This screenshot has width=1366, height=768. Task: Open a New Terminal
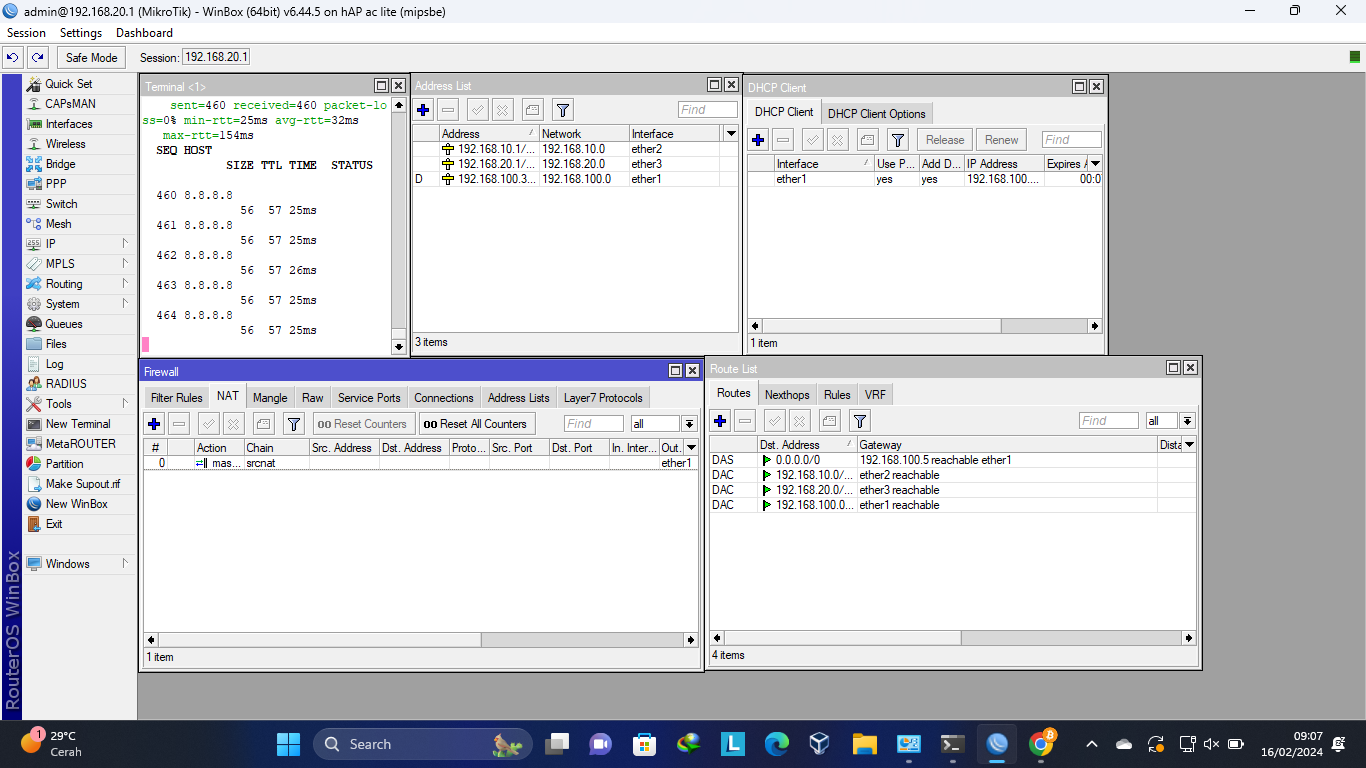click(79, 424)
